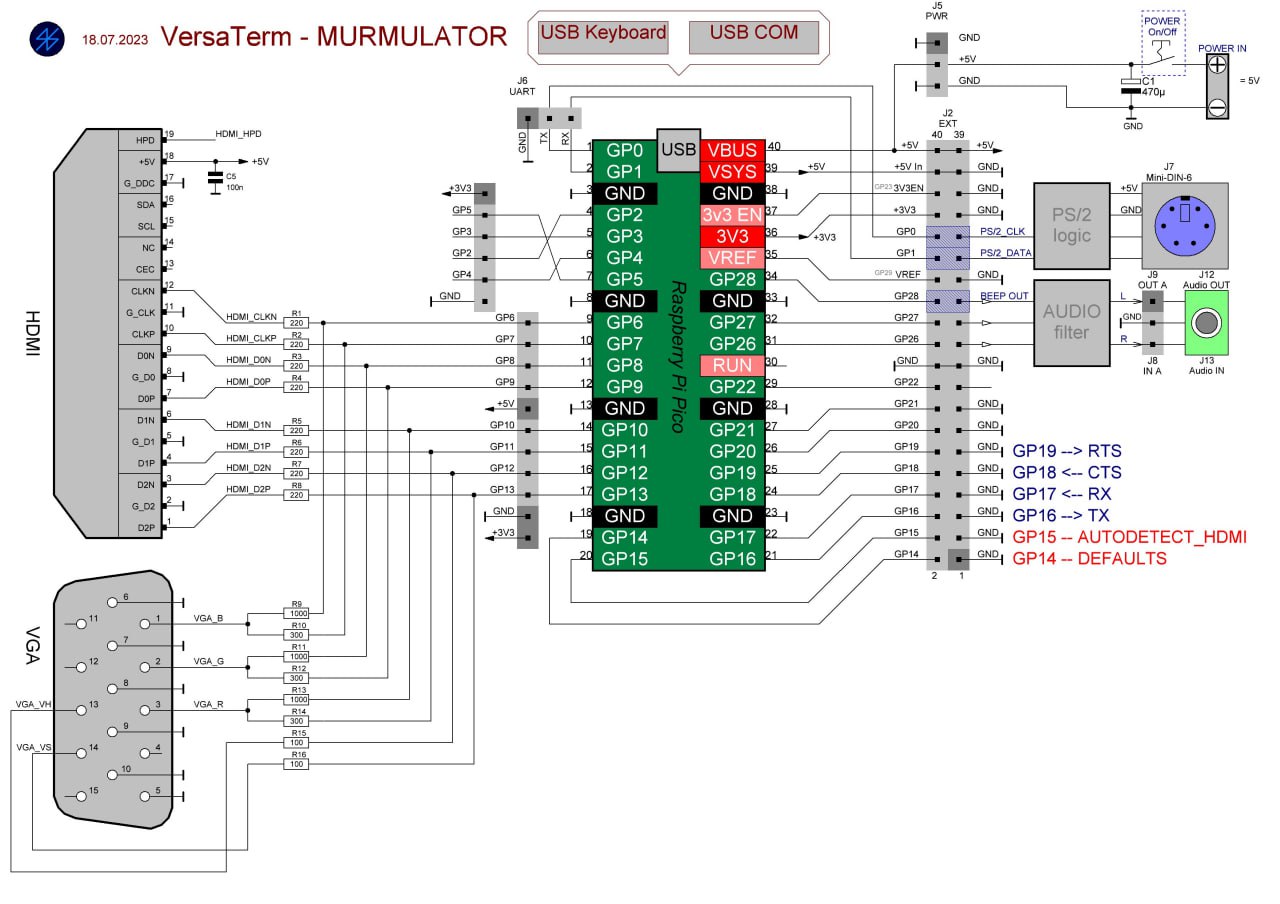
Task: Click the green Audio OUT jack symbol
Action: [x=1208, y=323]
